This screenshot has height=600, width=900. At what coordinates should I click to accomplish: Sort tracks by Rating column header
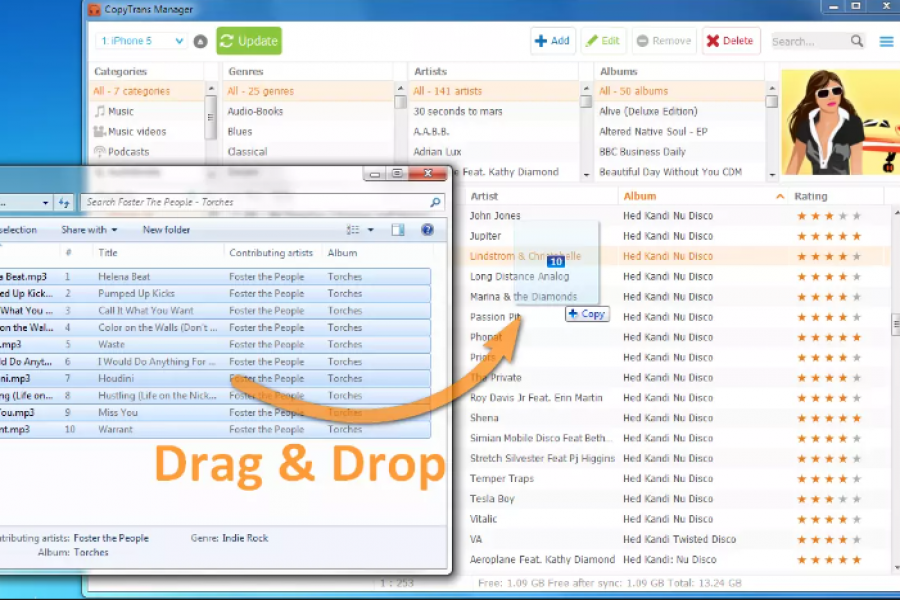tap(811, 196)
